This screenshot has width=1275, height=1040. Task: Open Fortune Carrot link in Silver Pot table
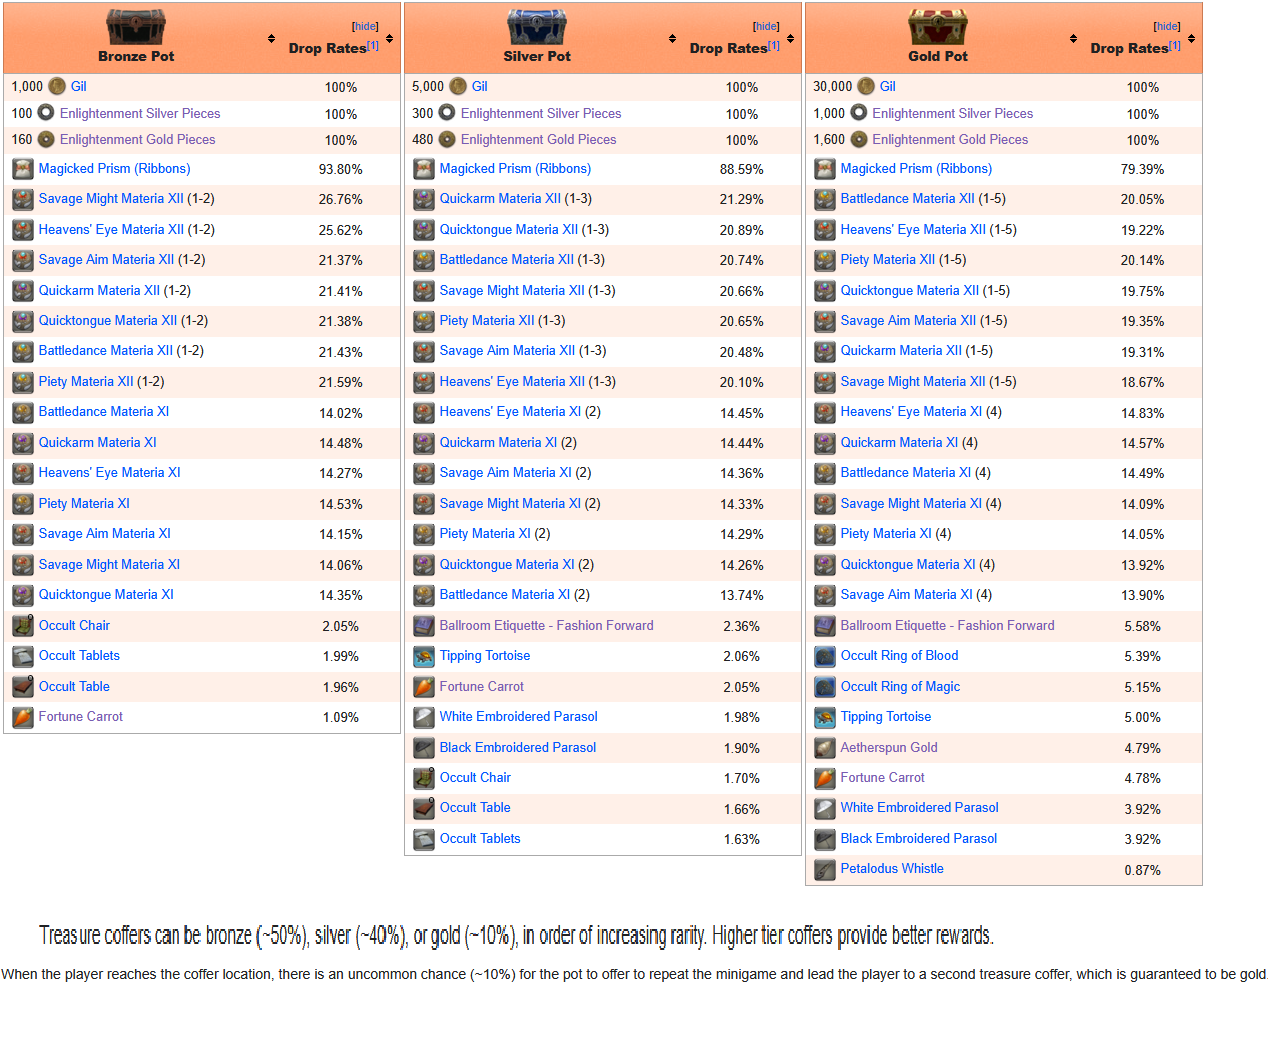click(x=481, y=687)
